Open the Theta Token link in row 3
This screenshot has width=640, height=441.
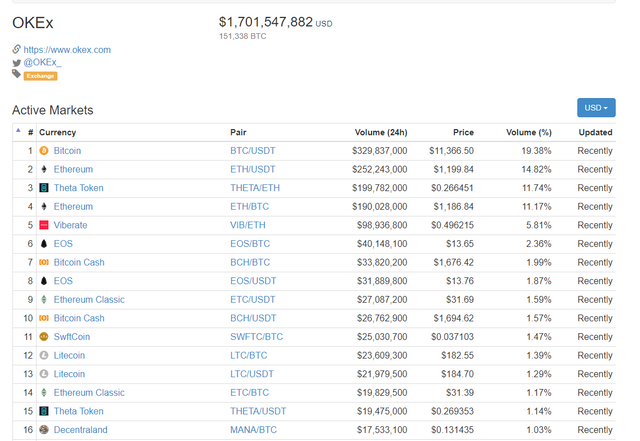click(x=79, y=188)
